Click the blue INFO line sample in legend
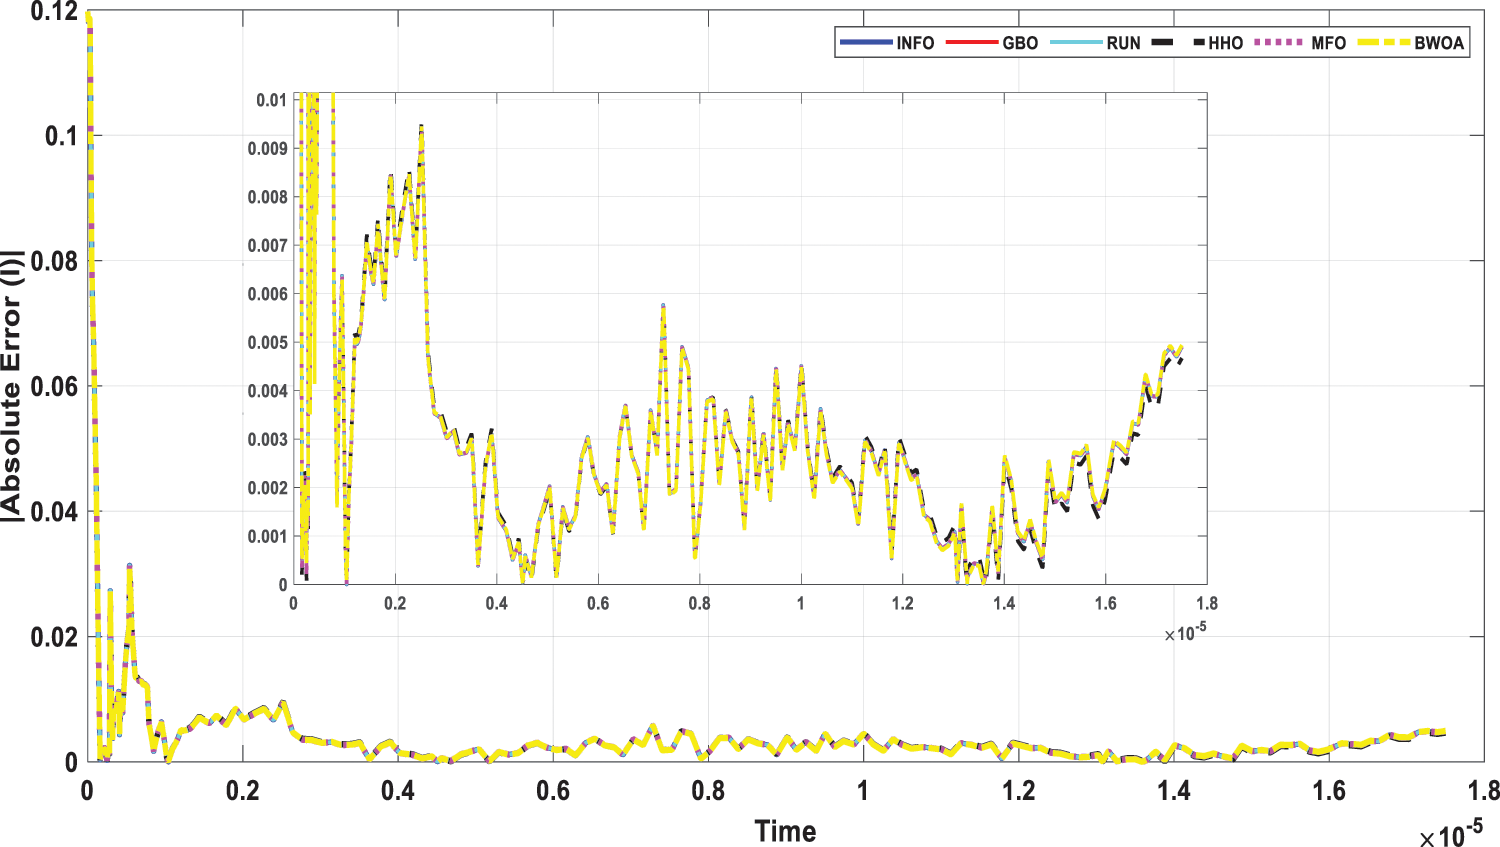Viewport: 1500px width, 847px height. [x=866, y=43]
